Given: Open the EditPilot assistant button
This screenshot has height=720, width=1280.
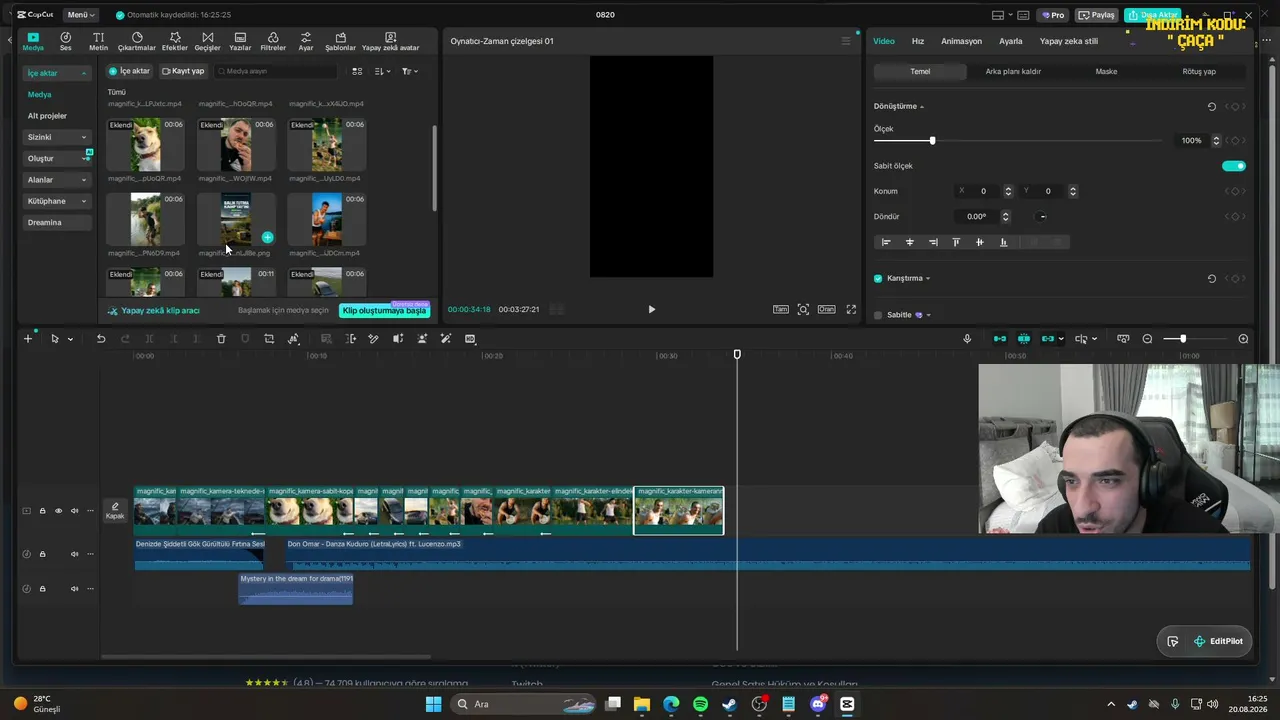Looking at the screenshot, I should 1218,641.
